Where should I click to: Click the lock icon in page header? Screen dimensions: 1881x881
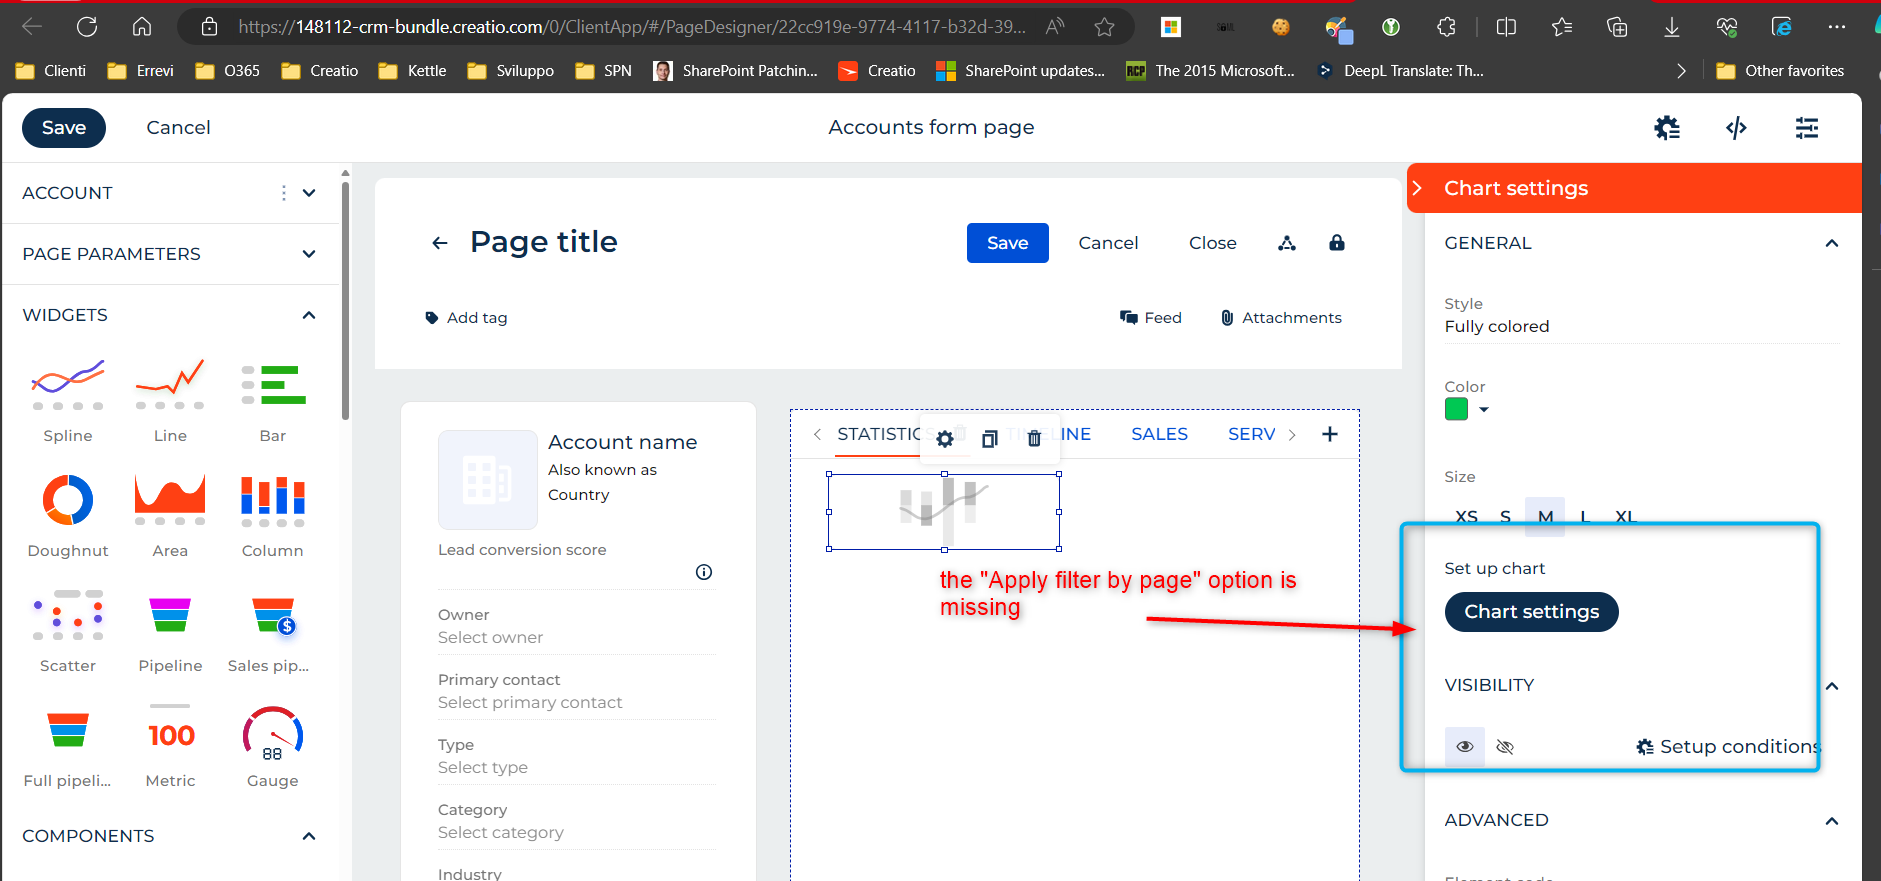1337,243
